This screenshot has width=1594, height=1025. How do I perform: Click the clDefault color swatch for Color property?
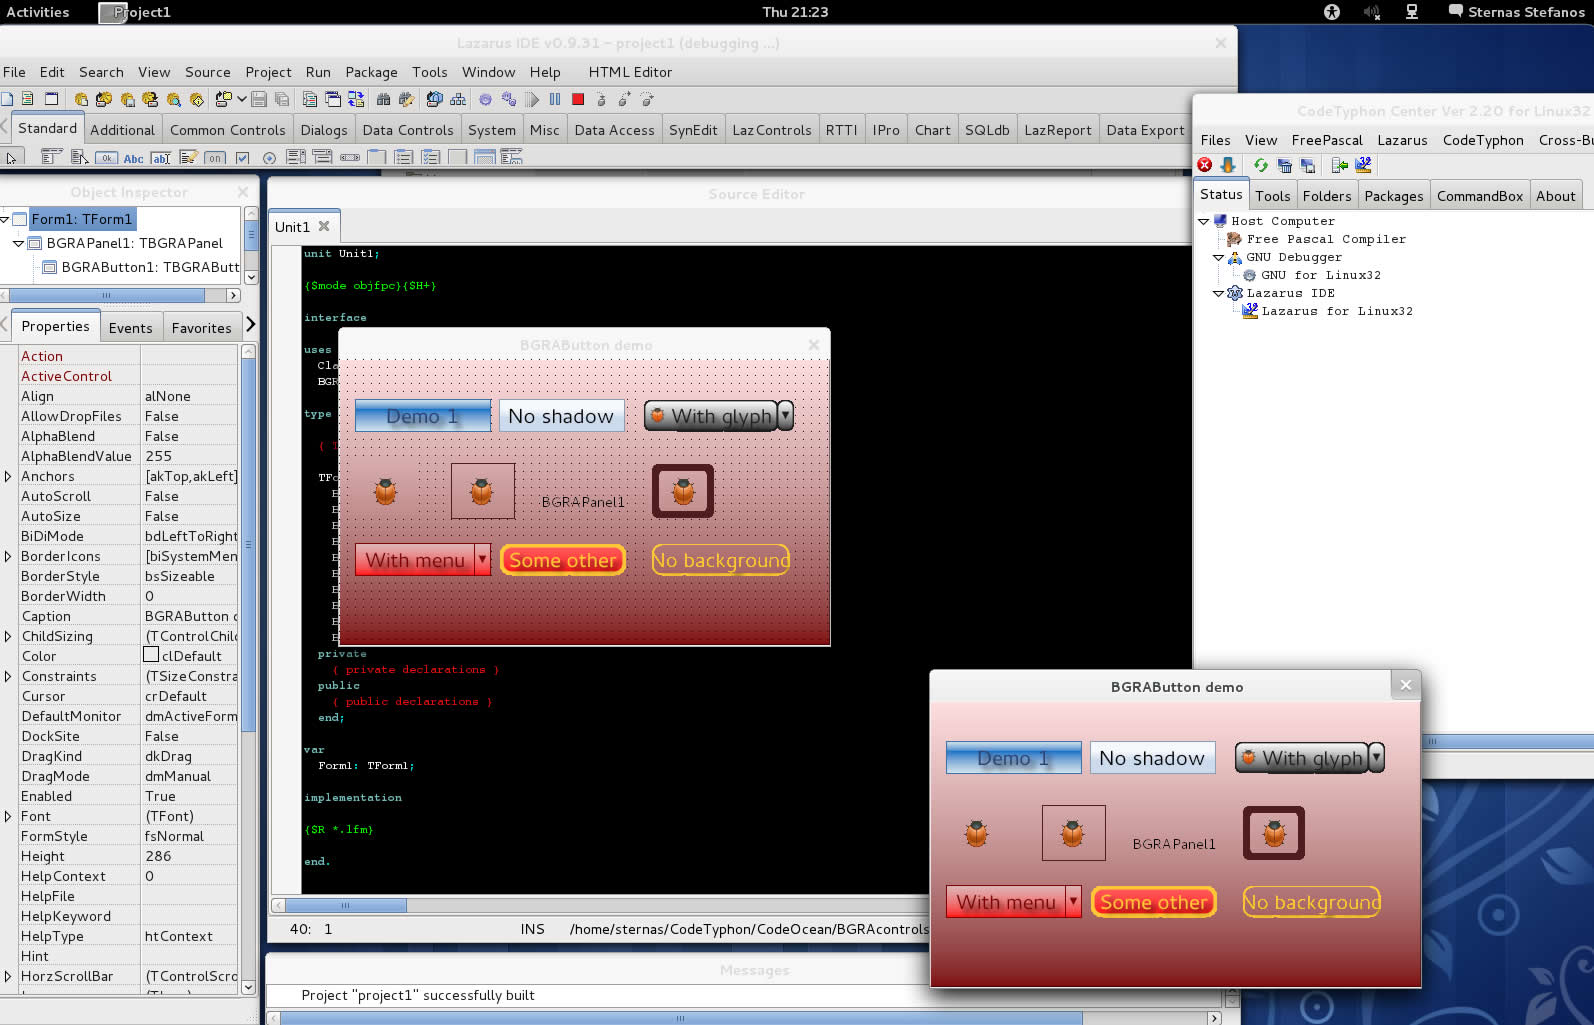coord(151,655)
